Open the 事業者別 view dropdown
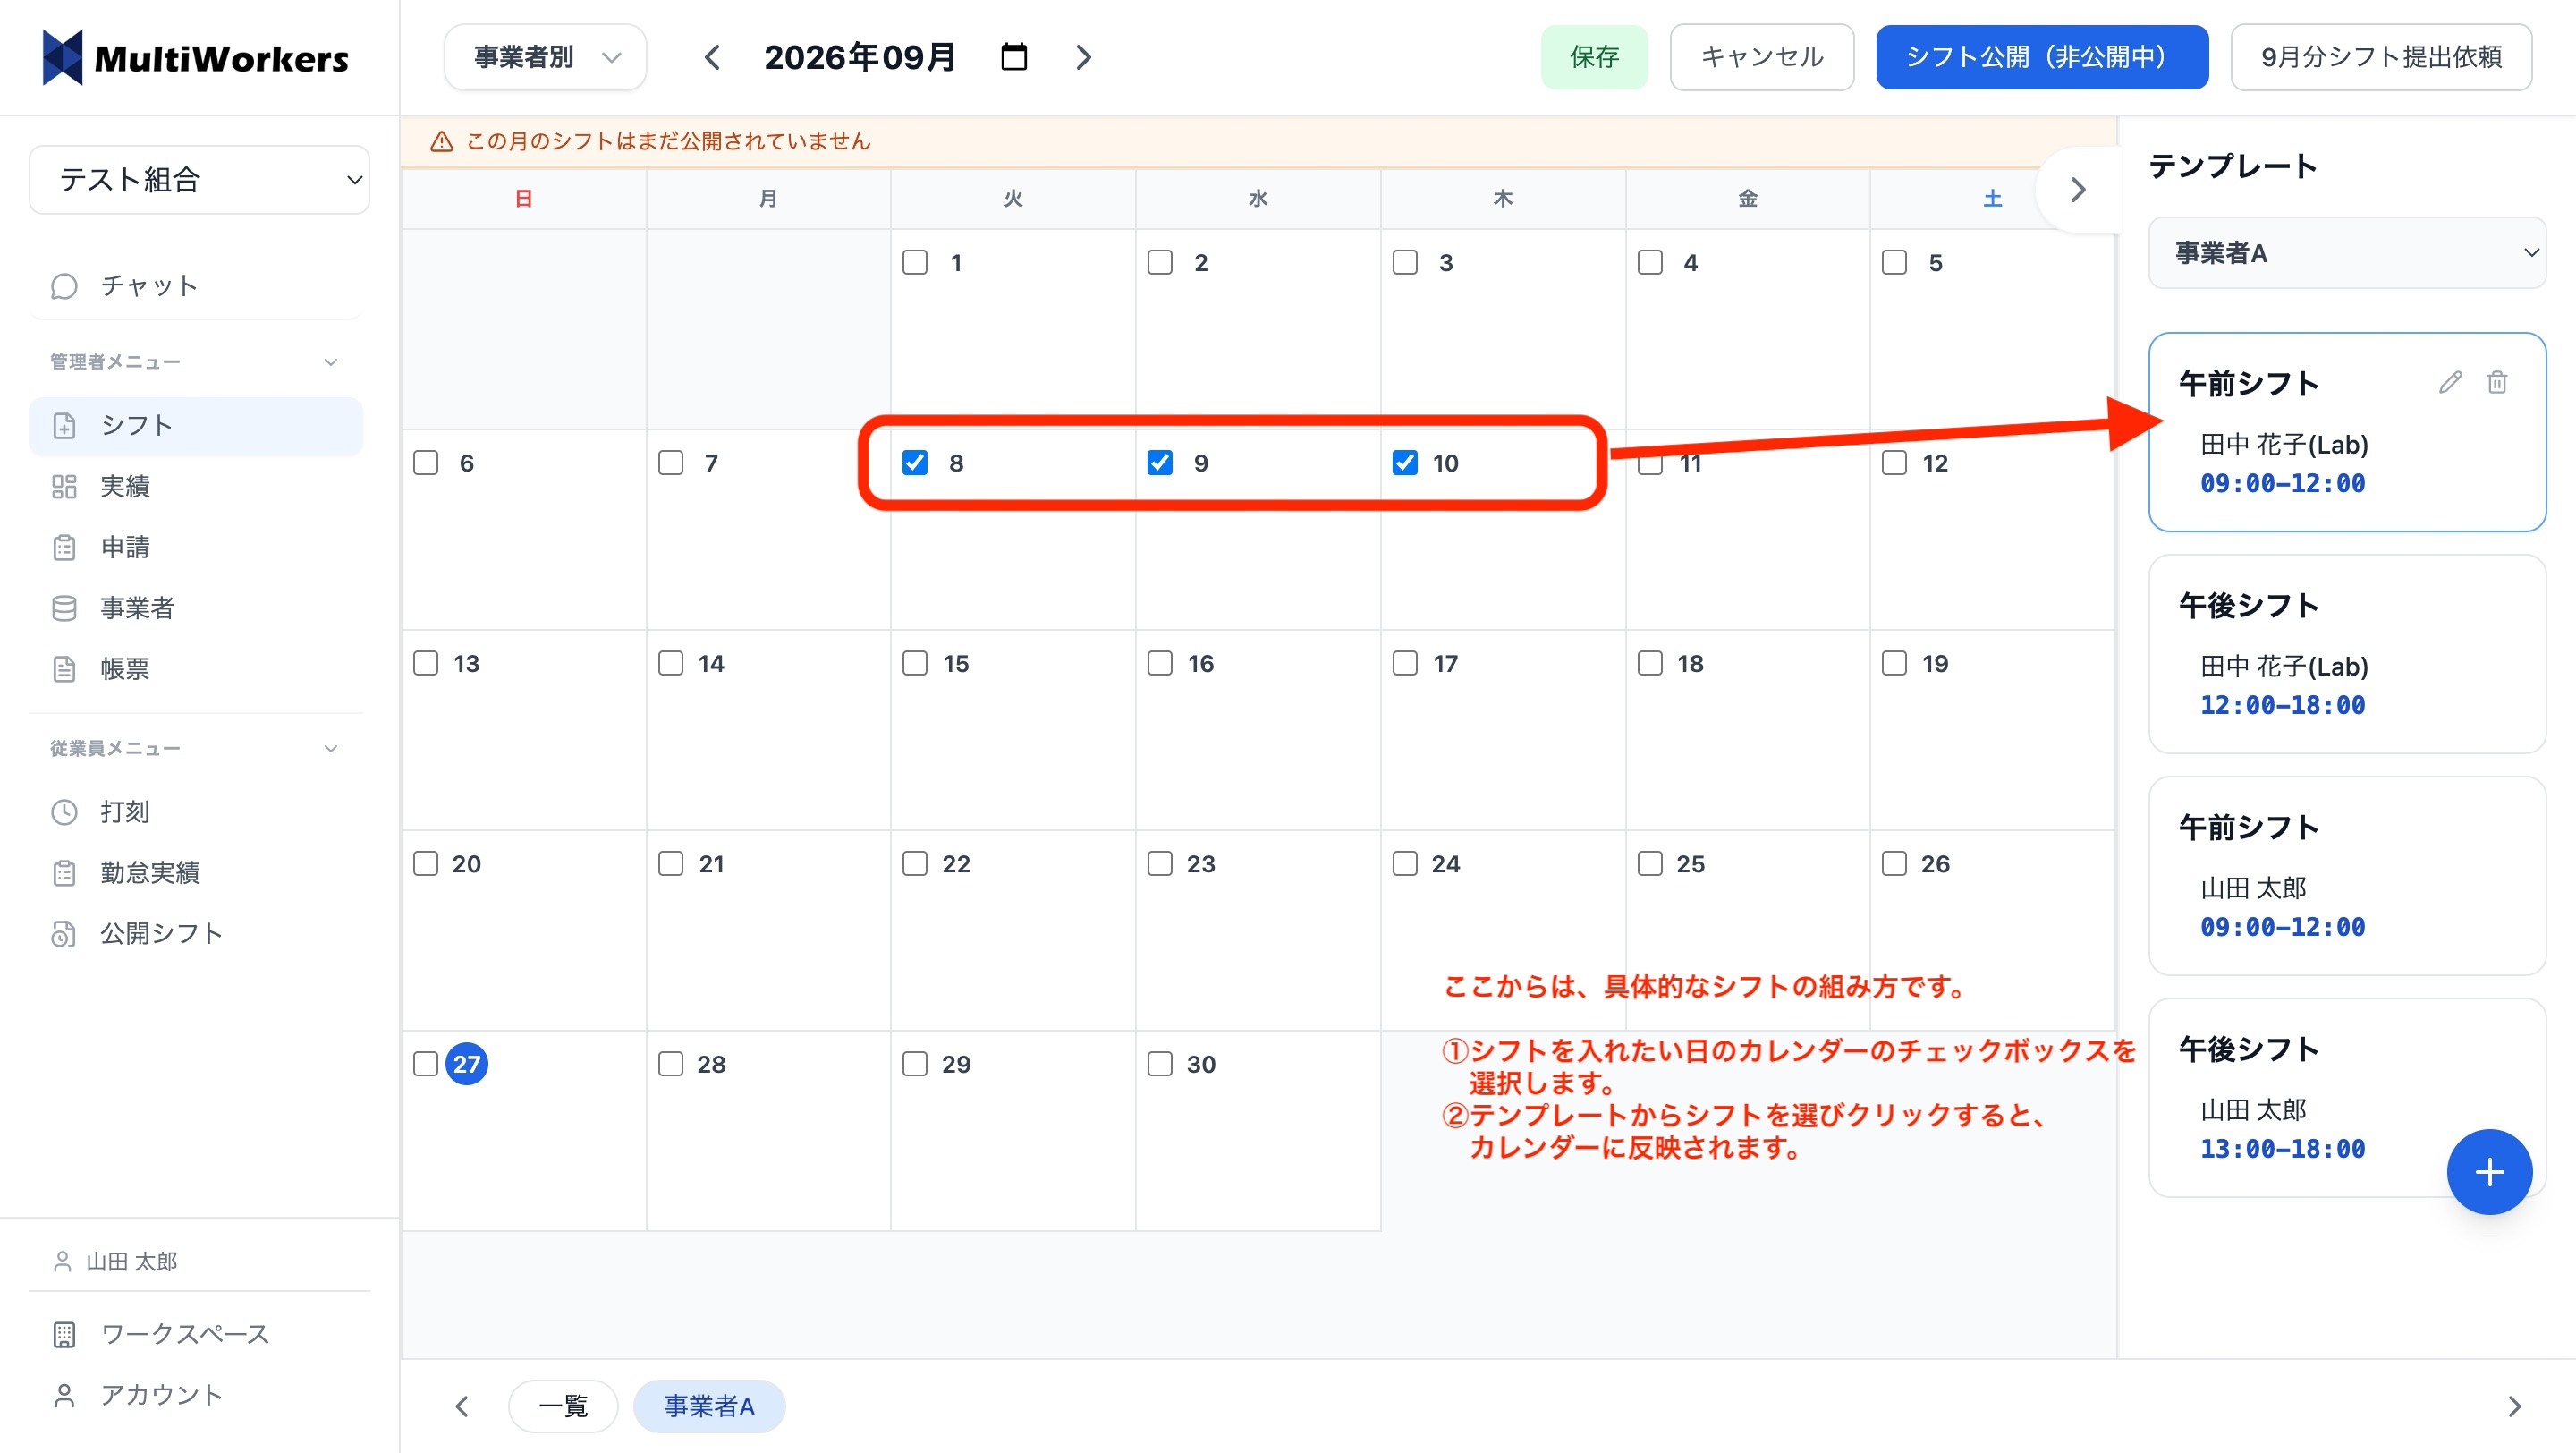 coord(546,57)
